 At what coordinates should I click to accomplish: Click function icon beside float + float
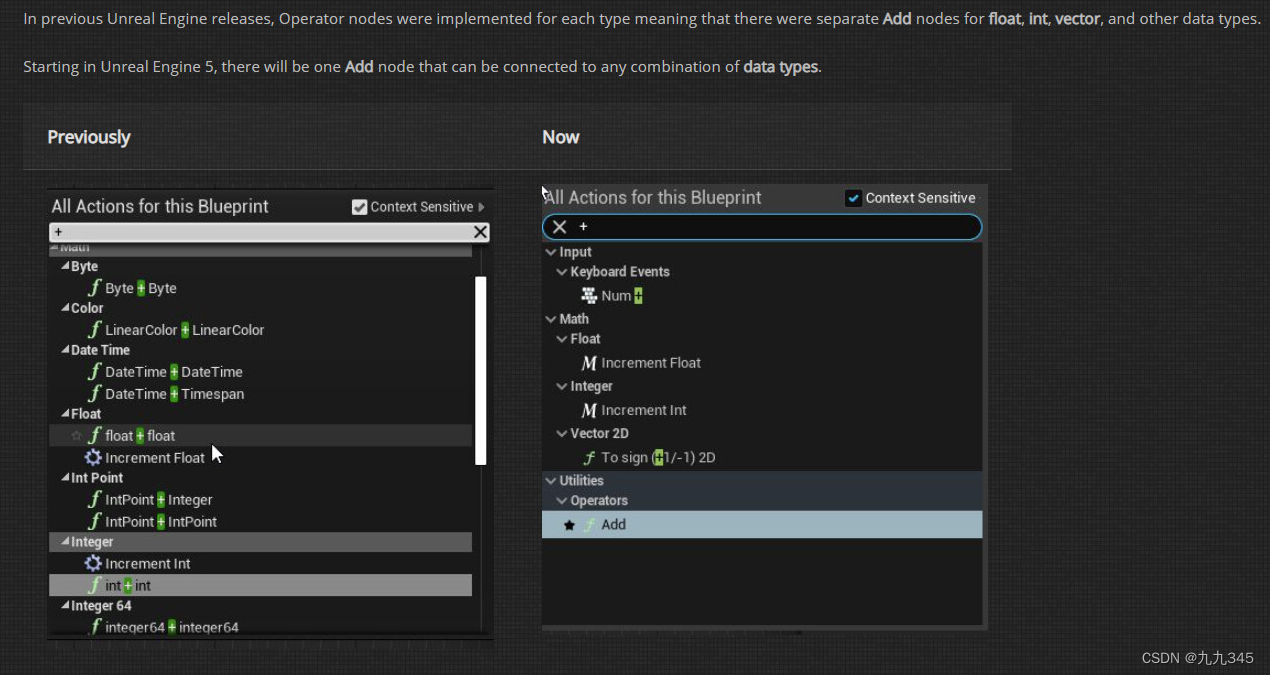(x=95, y=436)
